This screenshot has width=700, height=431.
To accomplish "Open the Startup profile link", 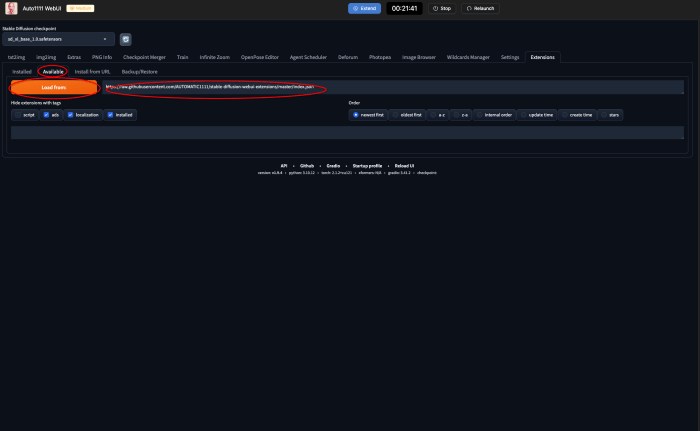I will click(x=367, y=166).
